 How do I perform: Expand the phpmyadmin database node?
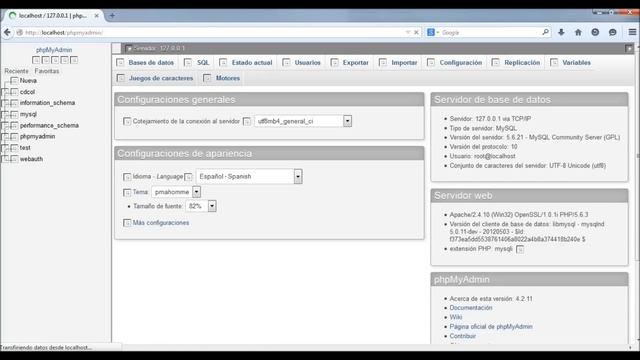coord(5,137)
